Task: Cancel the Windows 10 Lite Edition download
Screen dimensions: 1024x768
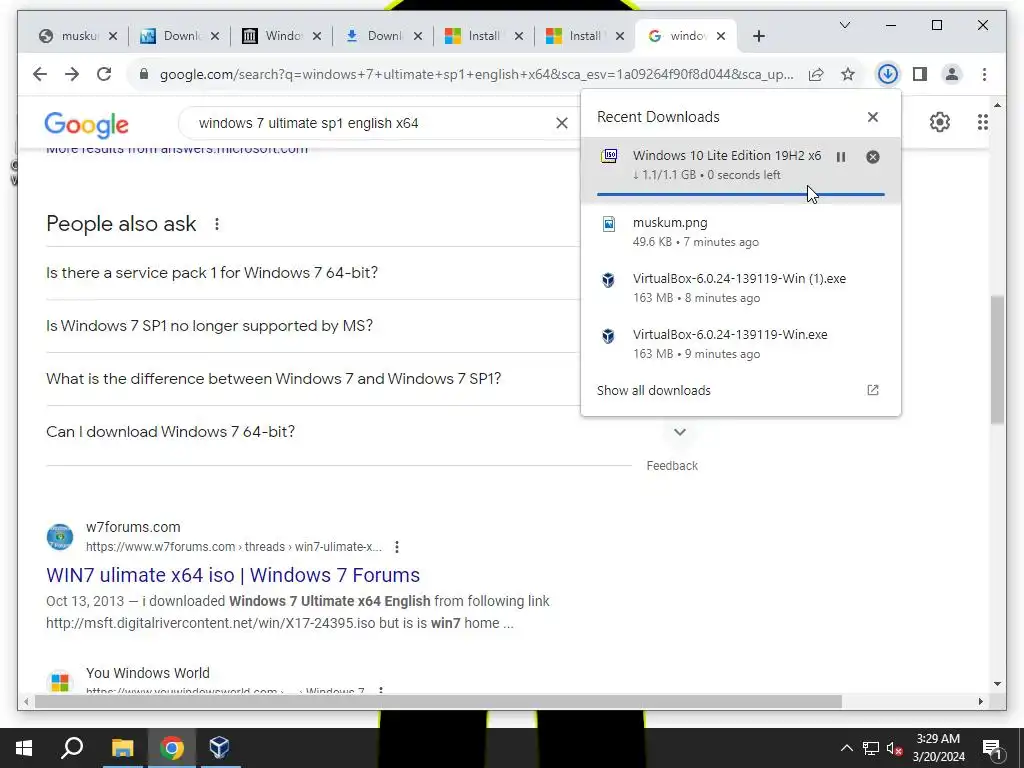Action: coord(872,157)
